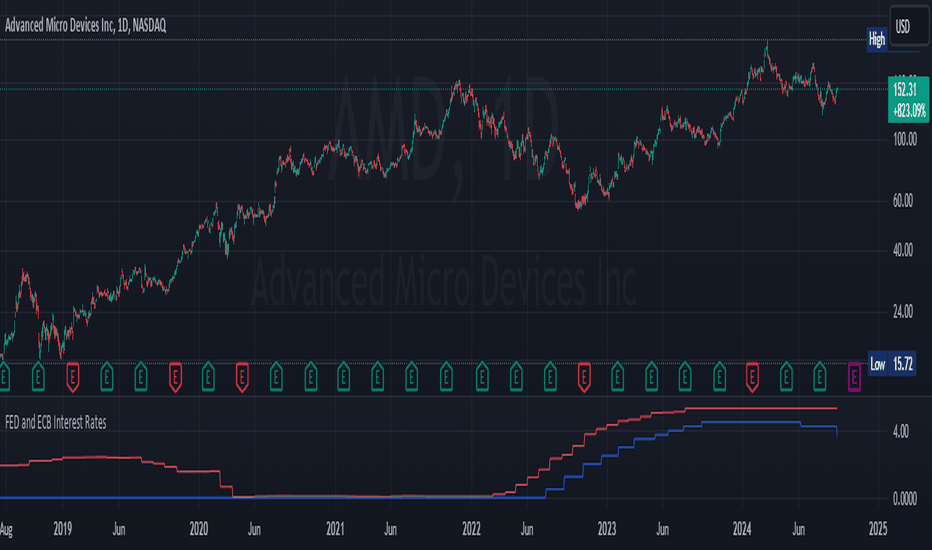Select the FED and ECB Interest Rates indicator label
The width and height of the screenshot is (932, 550).
[56, 423]
